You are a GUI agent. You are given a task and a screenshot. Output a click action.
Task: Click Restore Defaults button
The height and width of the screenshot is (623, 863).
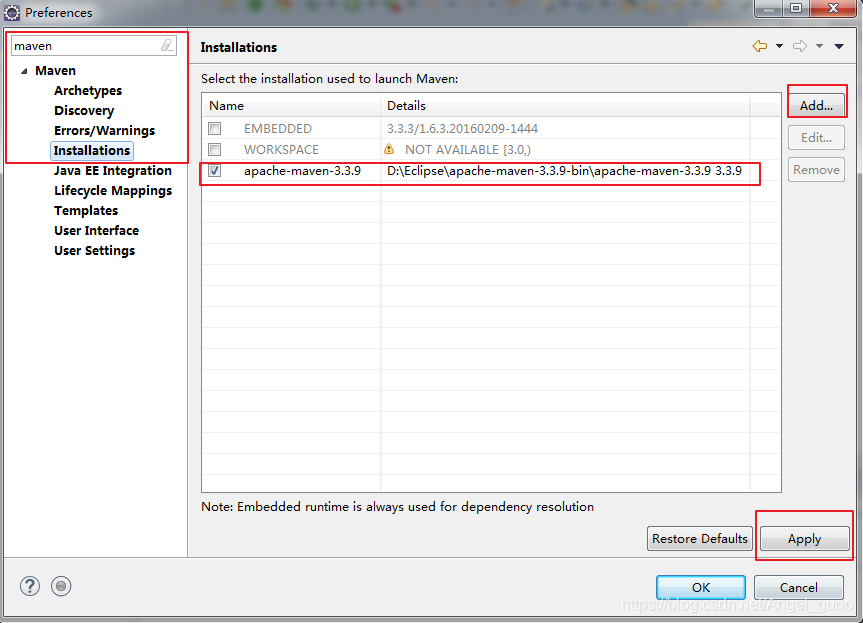point(700,539)
